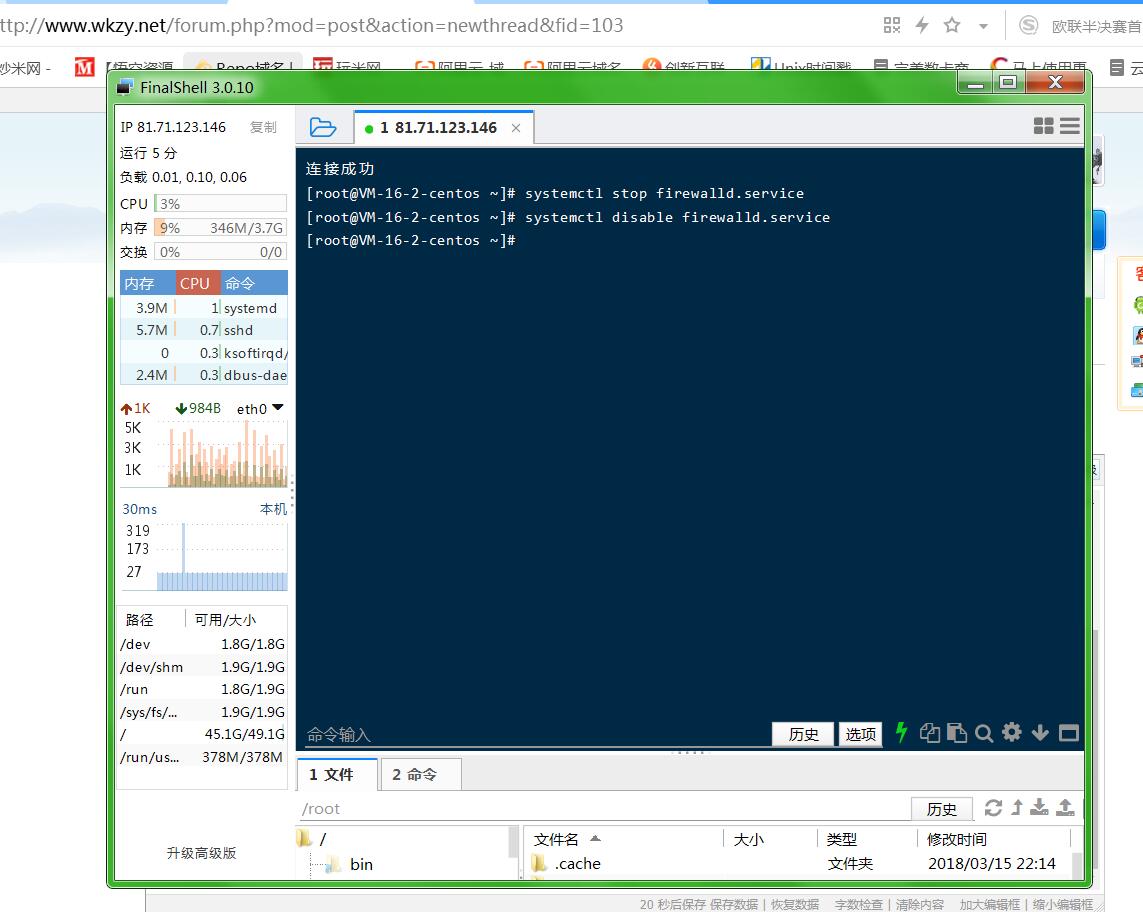Screen dimensions: 1143x912
Task: Click the paste icon in terminal toolbar
Action: point(956,733)
